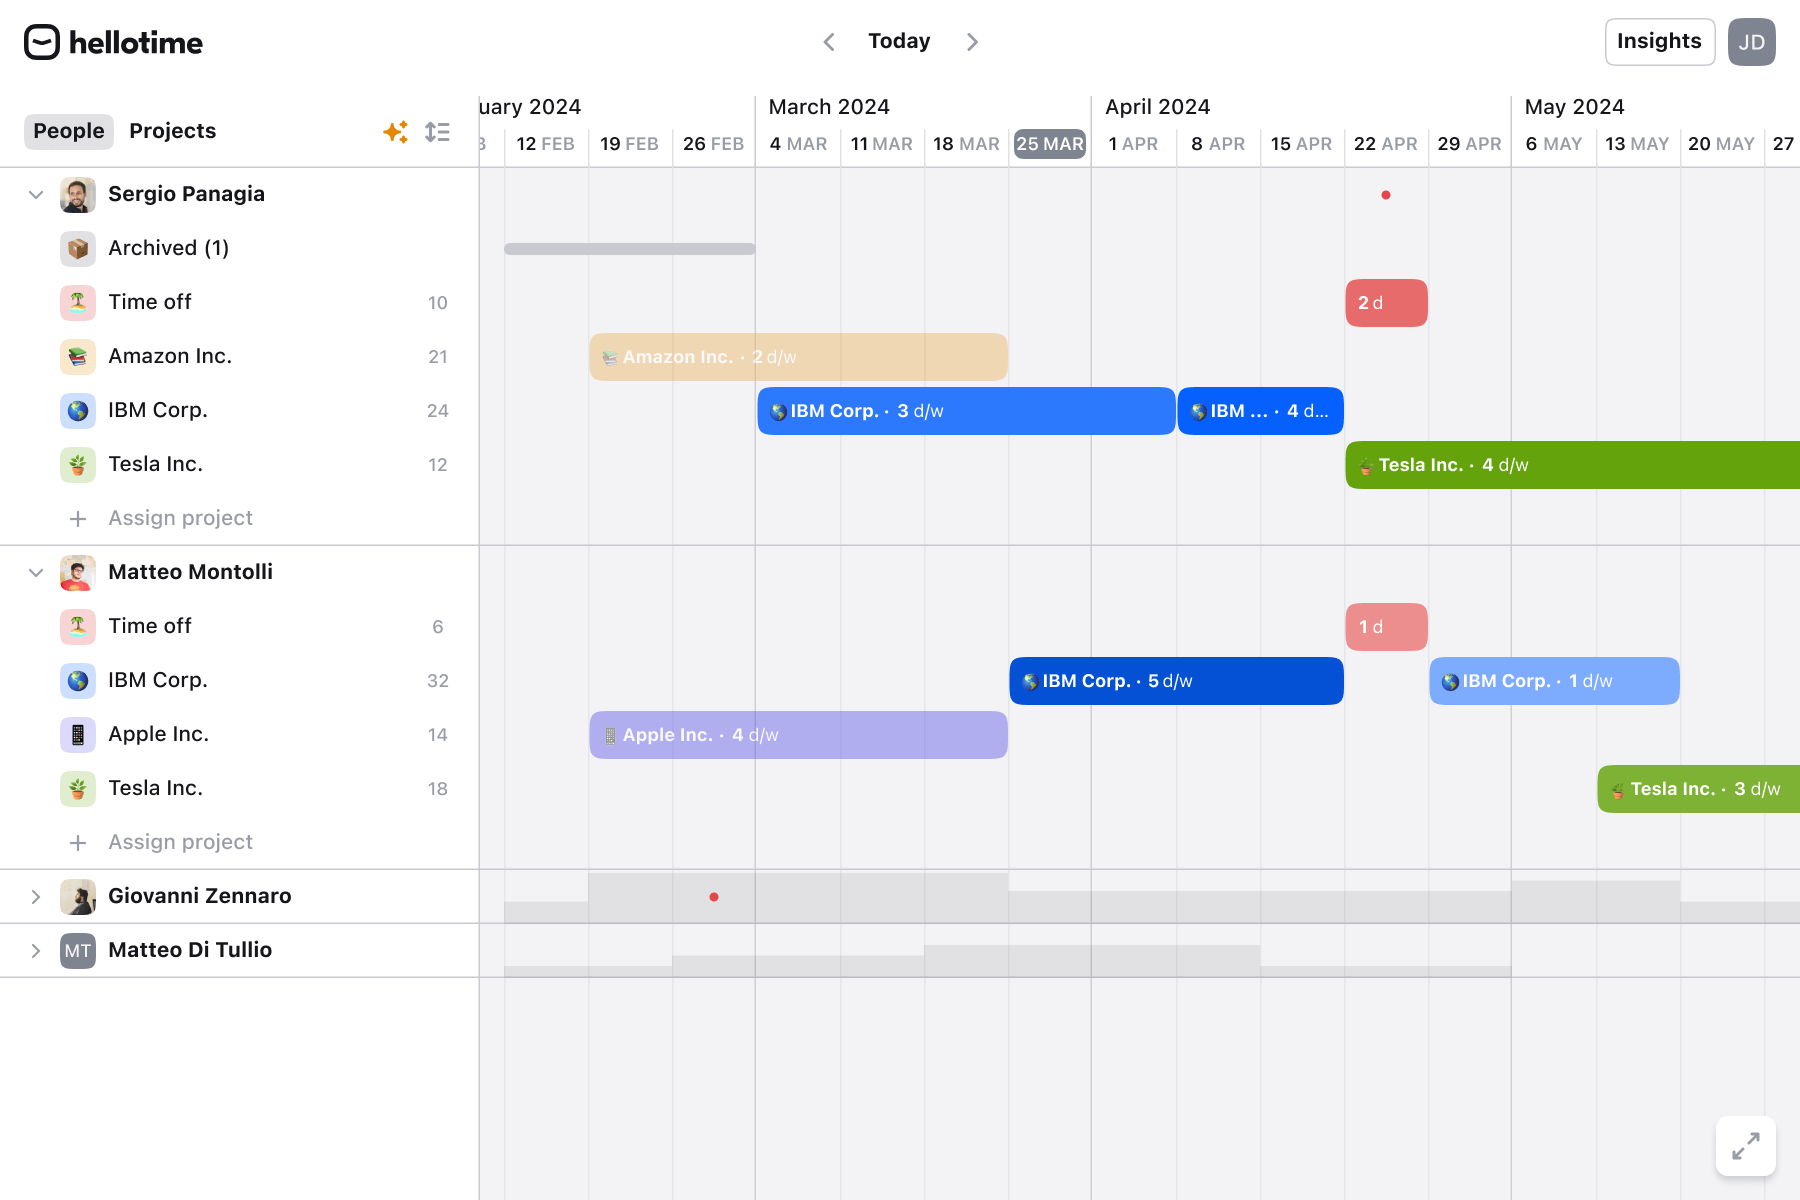This screenshot has width=1800, height=1200.
Task: Open the Tesla Inc. 4 d/w allocation bar
Action: pos(1572,465)
